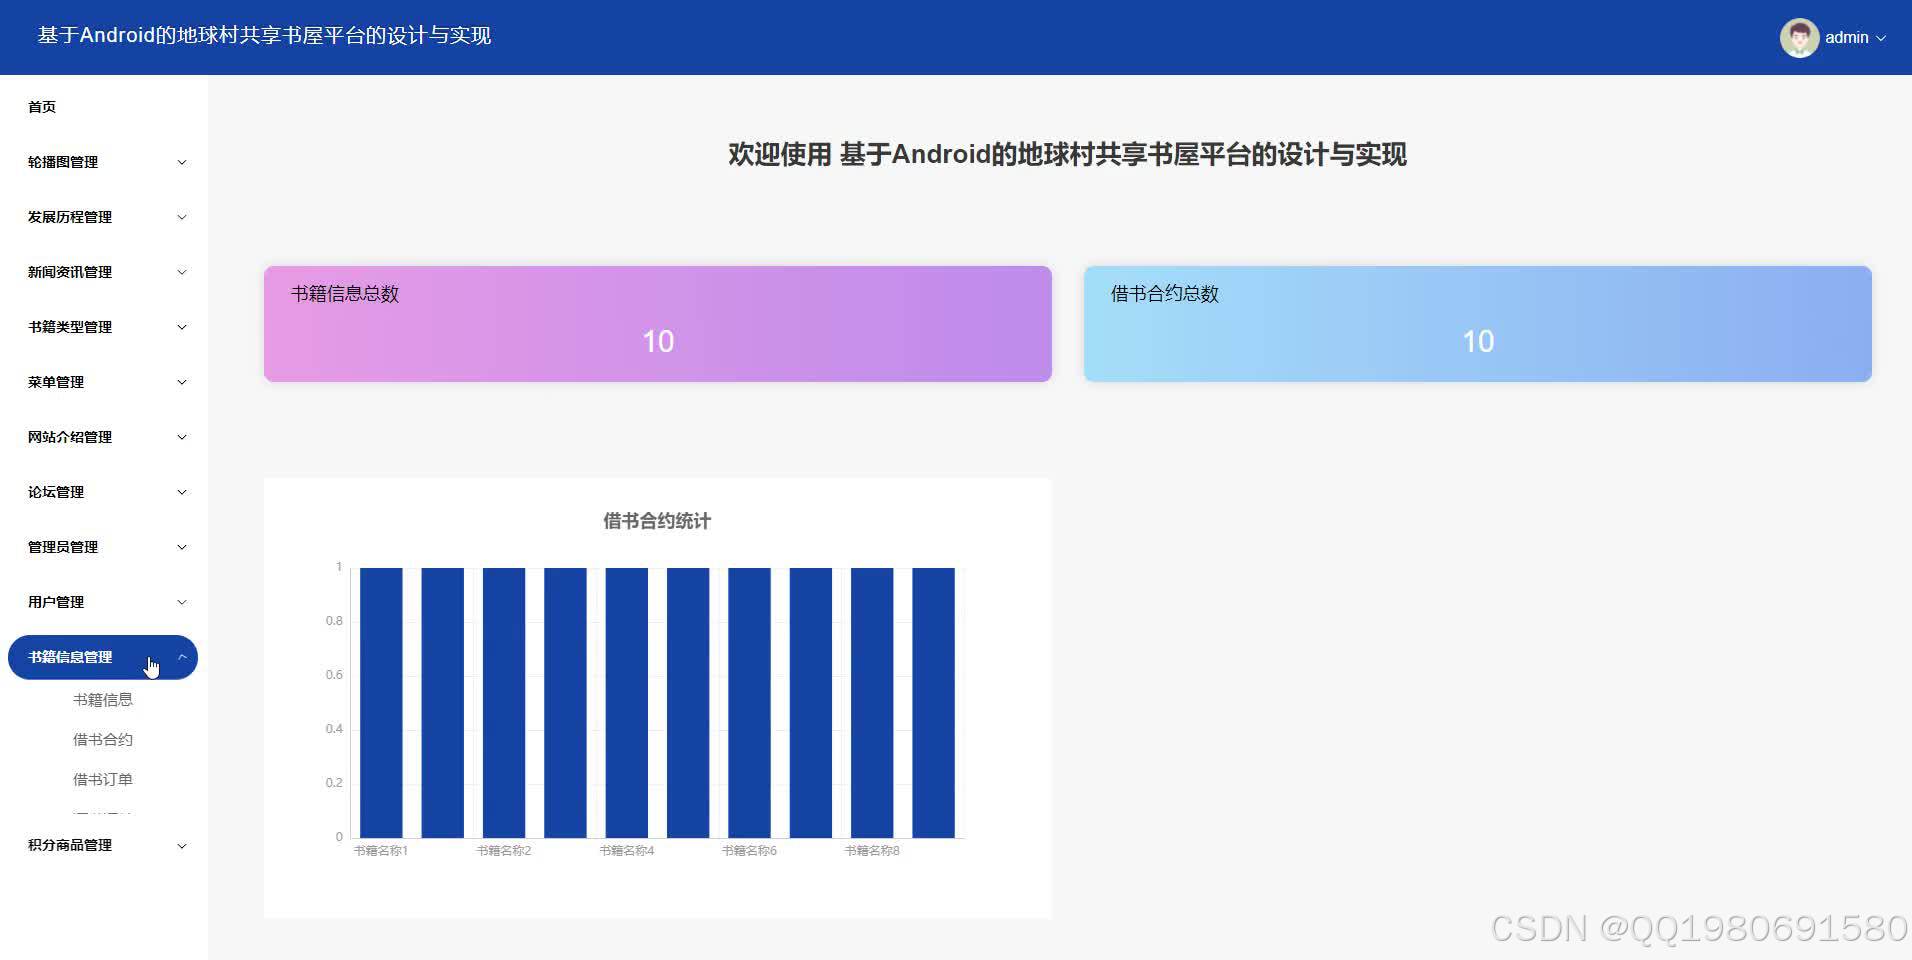Open the 借书合约 page
1912x960 pixels.
[102, 738]
